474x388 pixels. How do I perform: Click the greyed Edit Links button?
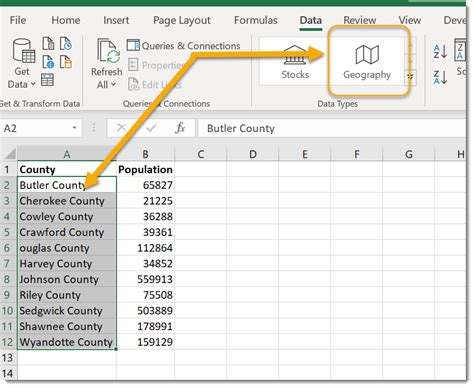pos(155,85)
